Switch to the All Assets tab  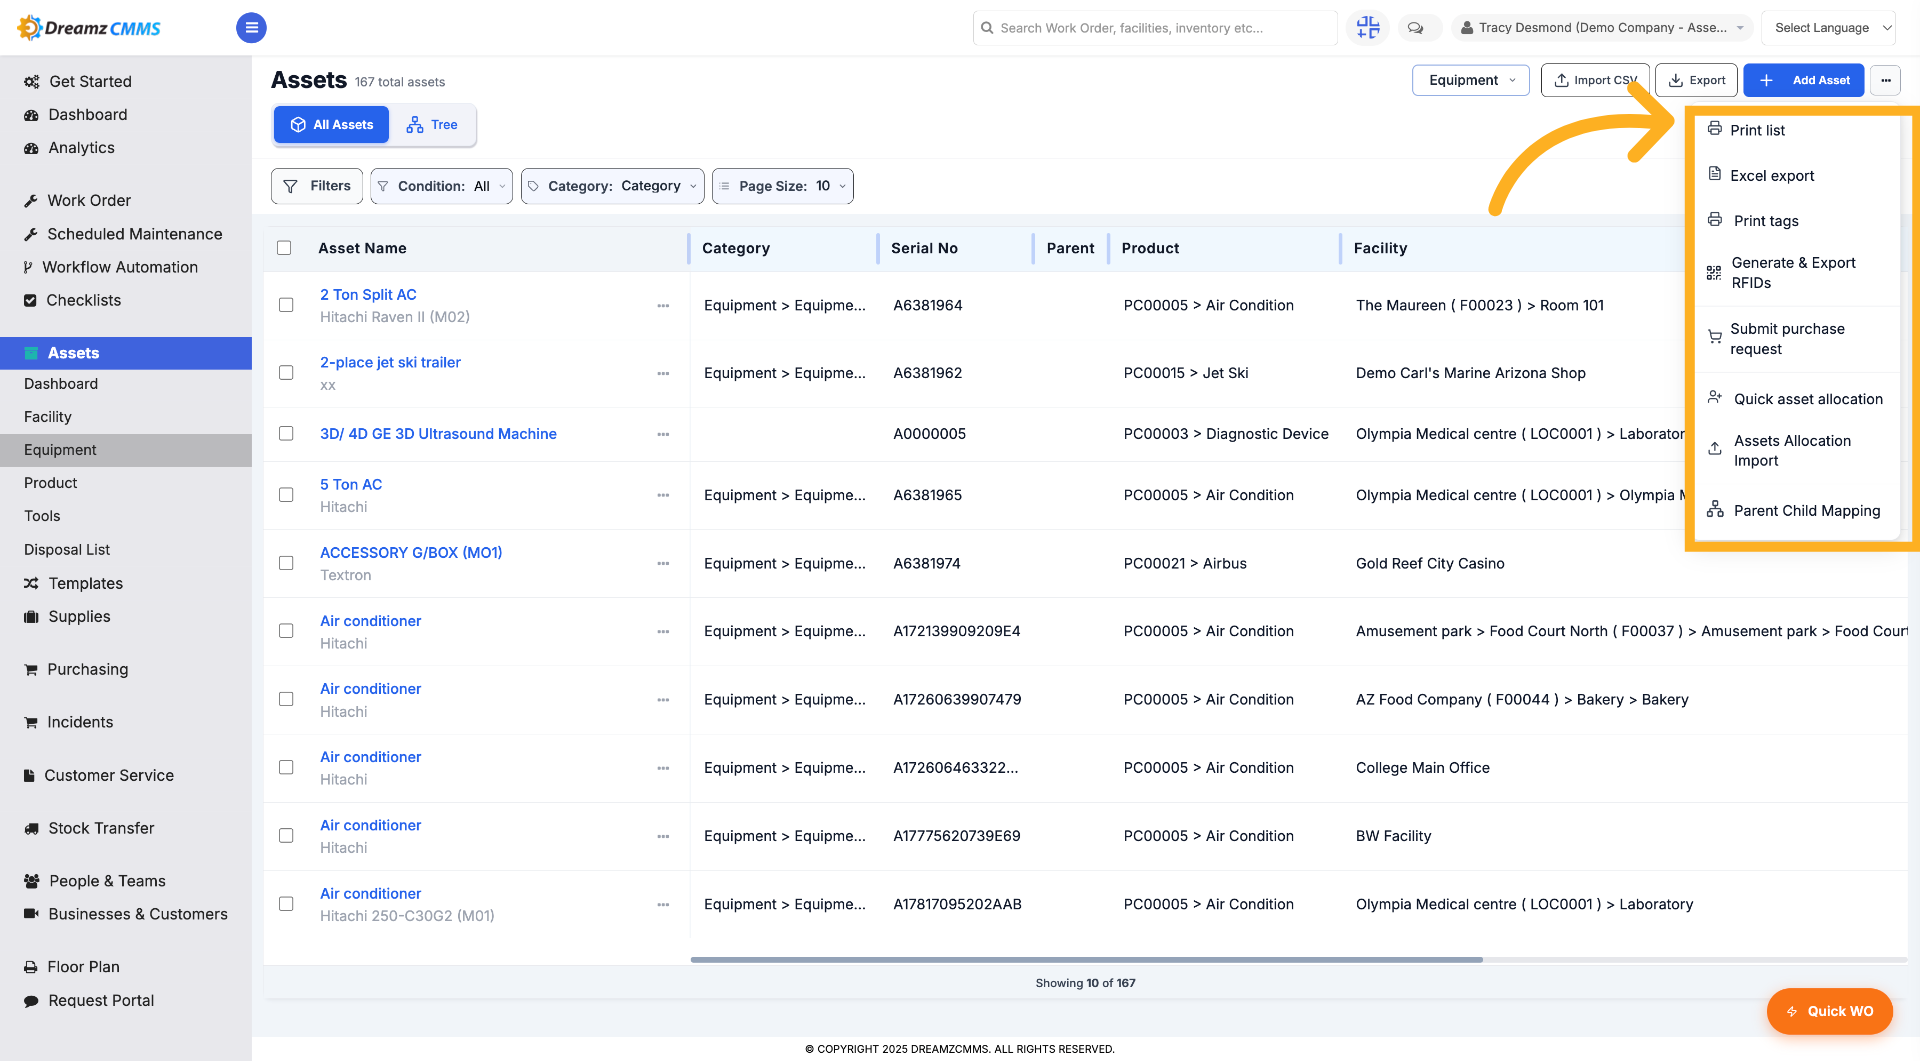point(332,125)
